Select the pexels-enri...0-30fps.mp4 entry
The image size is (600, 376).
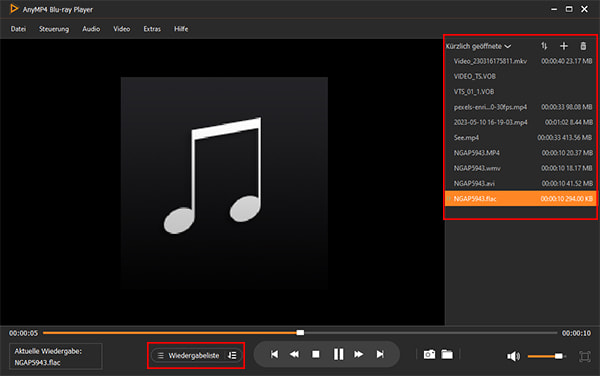(520, 107)
